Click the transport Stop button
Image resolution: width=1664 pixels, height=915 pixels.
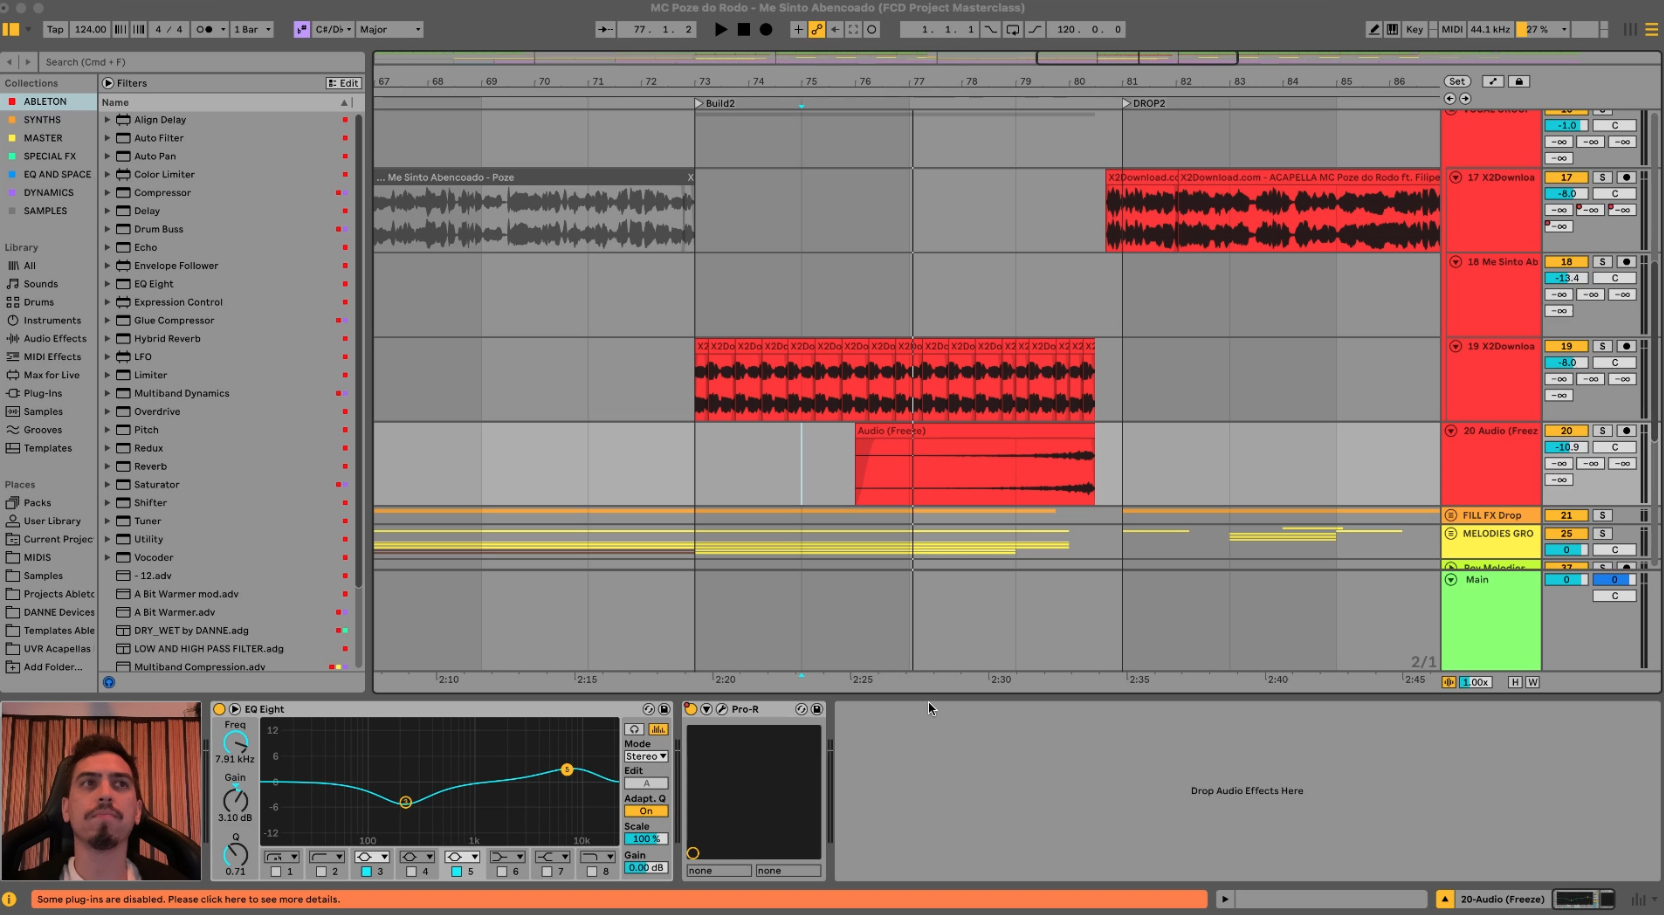pos(744,29)
